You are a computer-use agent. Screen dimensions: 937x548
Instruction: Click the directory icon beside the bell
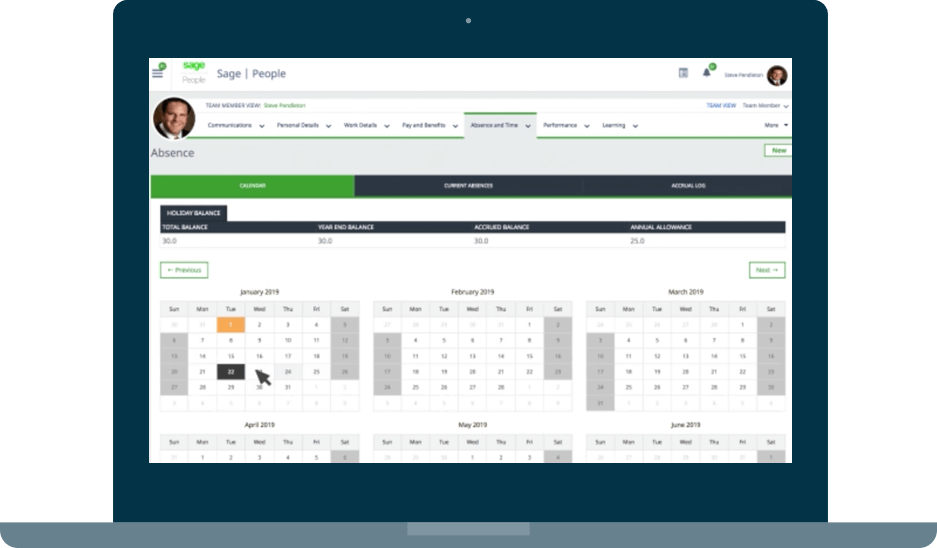(683, 73)
